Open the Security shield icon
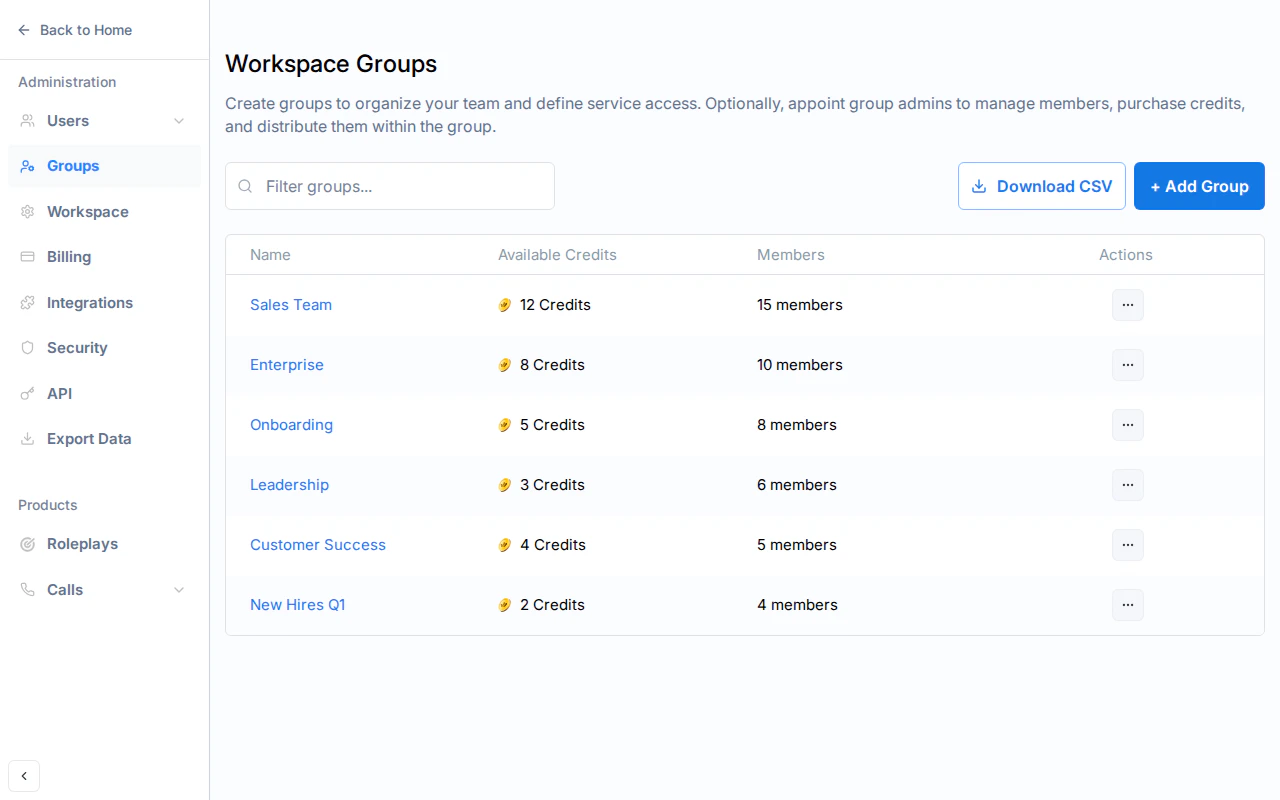The width and height of the screenshot is (1280, 800). (x=28, y=348)
